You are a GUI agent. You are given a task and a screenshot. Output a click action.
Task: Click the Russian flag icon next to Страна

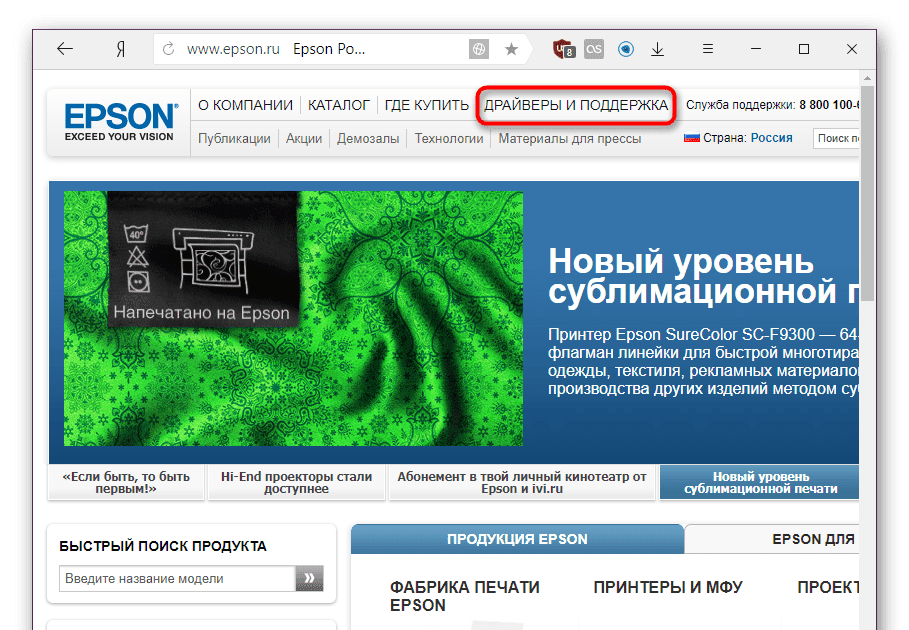(x=692, y=138)
